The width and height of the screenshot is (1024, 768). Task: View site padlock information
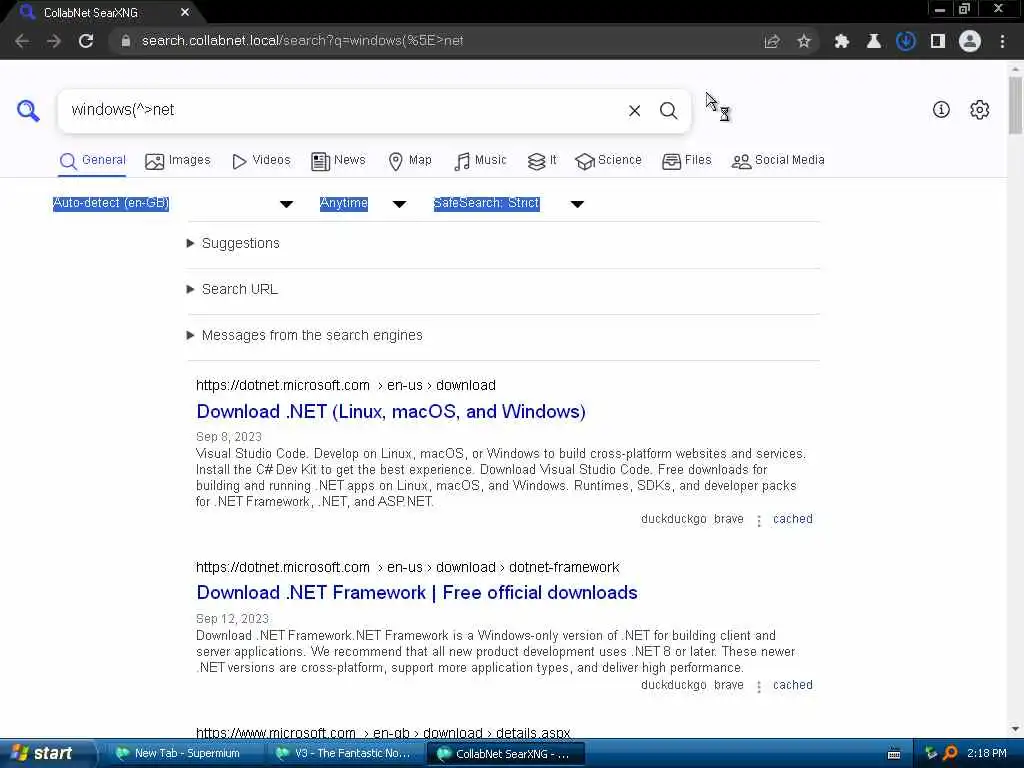coord(125,41)
